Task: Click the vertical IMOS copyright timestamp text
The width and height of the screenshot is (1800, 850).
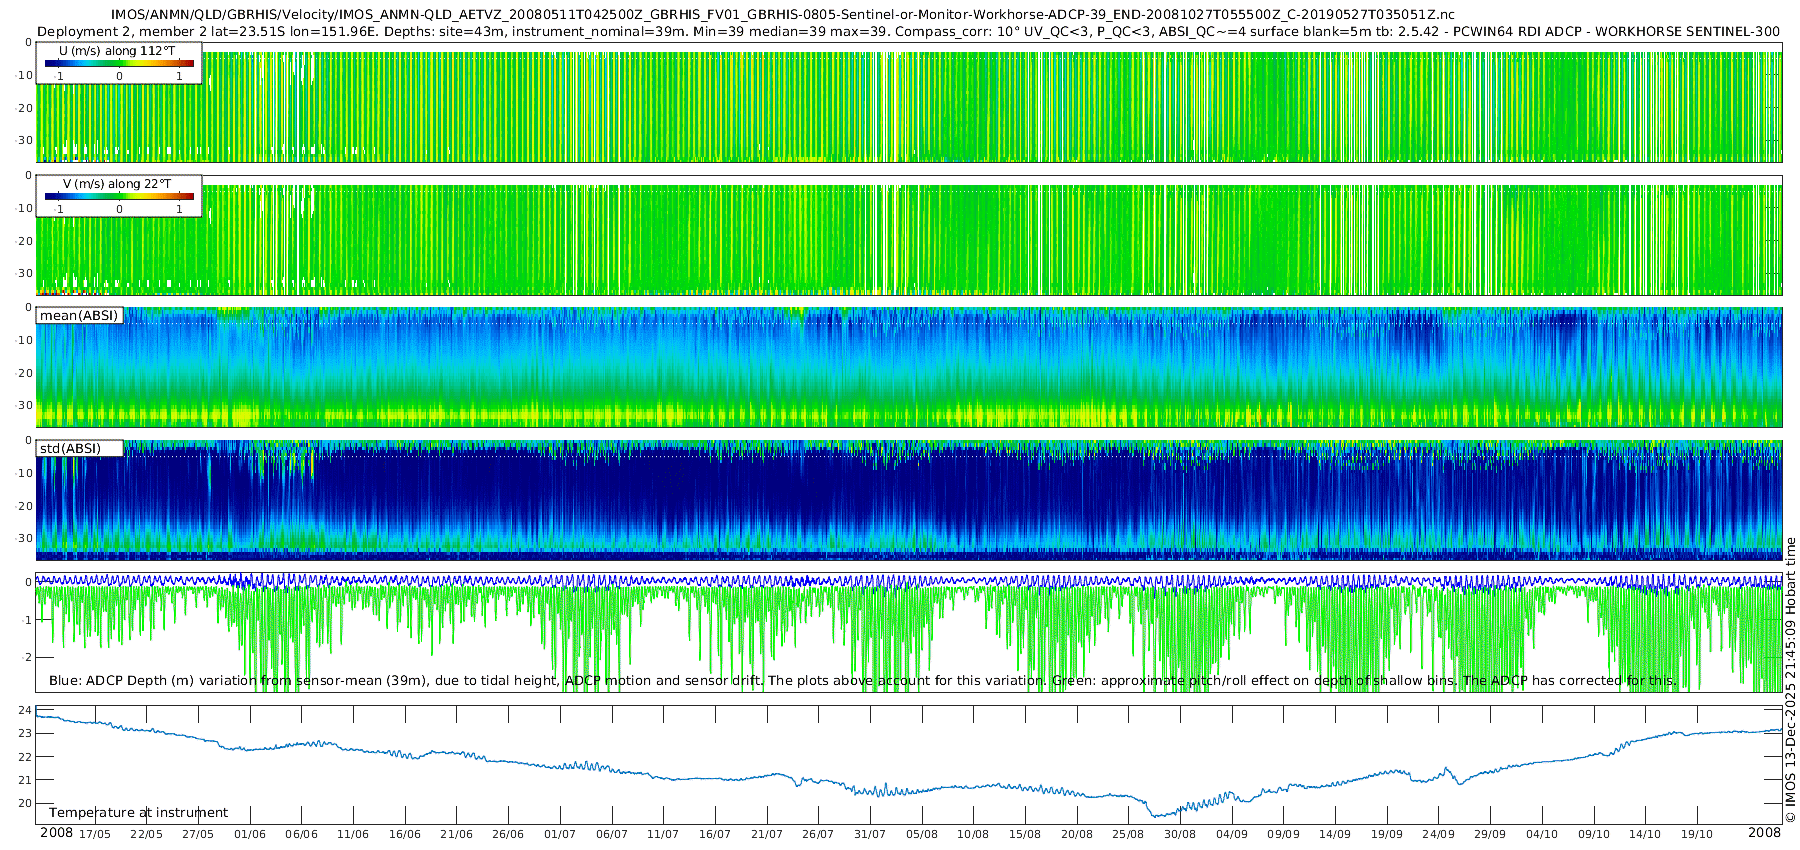Action: 1790,680
